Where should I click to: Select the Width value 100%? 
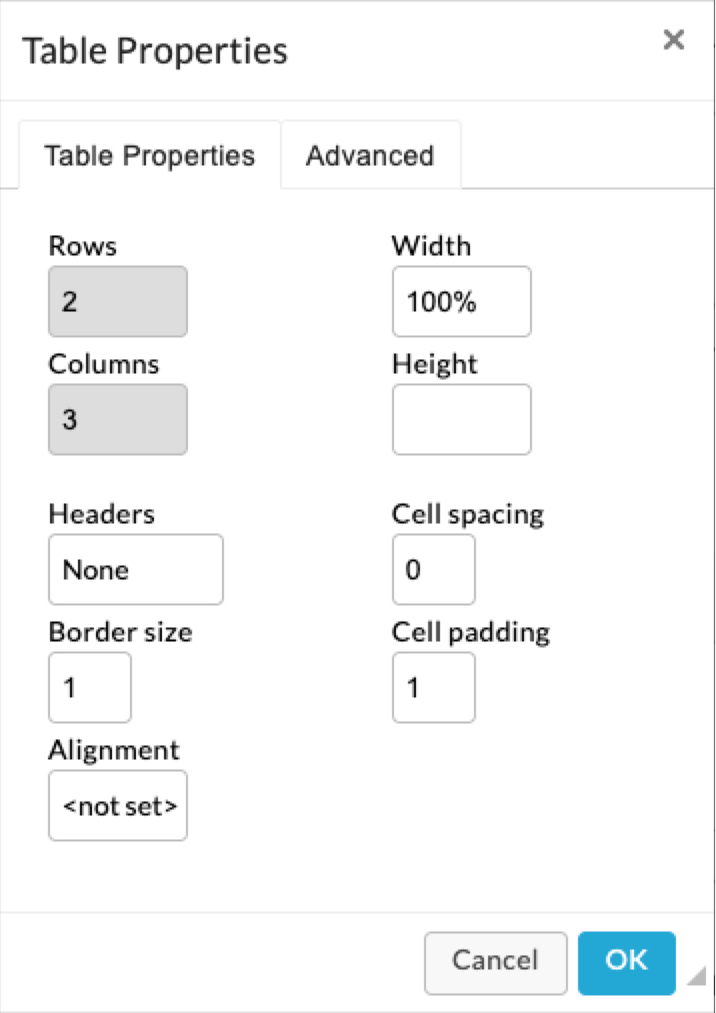coord(461,301)
